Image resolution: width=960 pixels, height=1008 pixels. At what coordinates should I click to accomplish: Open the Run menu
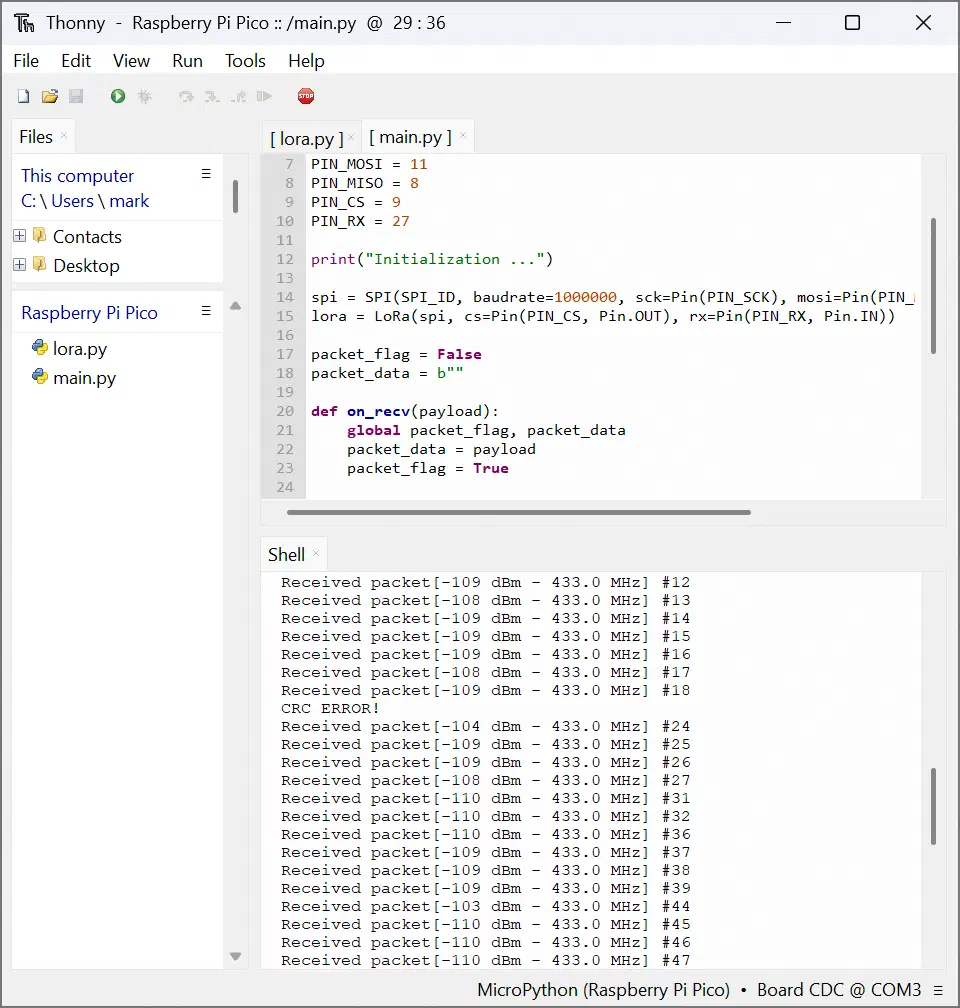(187, 61)
